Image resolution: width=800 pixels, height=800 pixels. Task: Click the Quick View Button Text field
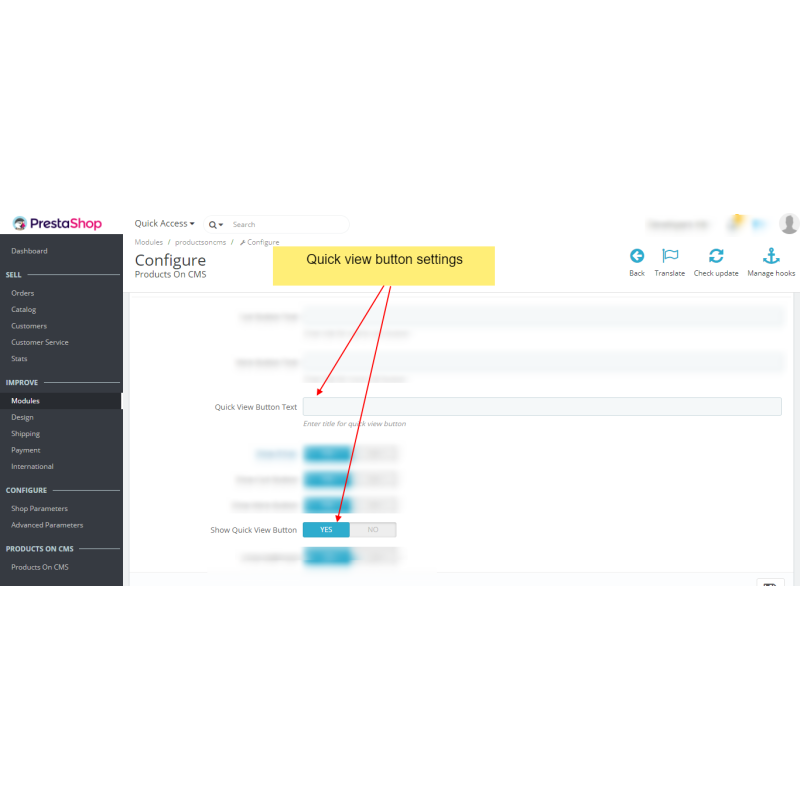click(x=542, y=407)
